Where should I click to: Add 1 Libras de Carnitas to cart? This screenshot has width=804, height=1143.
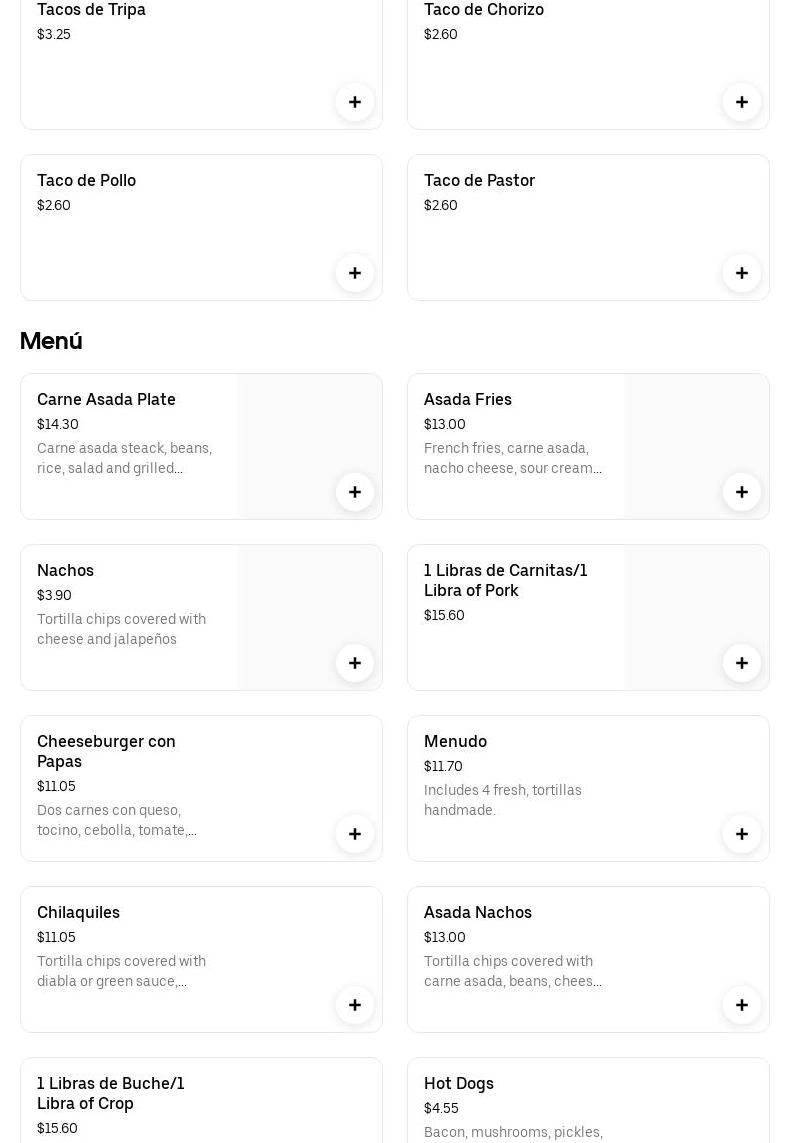click(742, 663)
